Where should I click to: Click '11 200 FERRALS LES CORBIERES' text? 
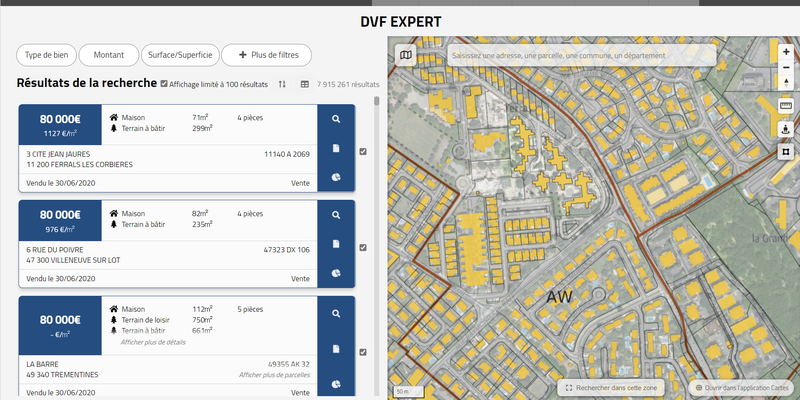[x=80, y=165]
